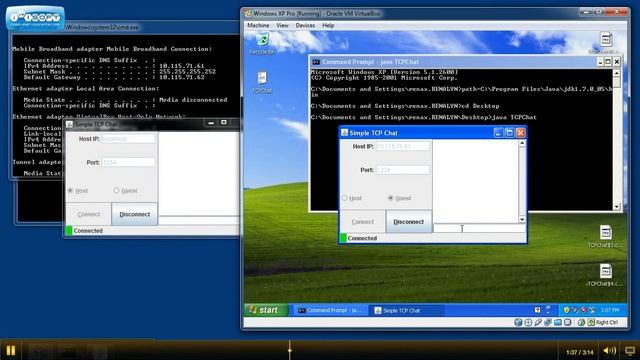Click the Port field in XP chat window

[x=402, y=170]
